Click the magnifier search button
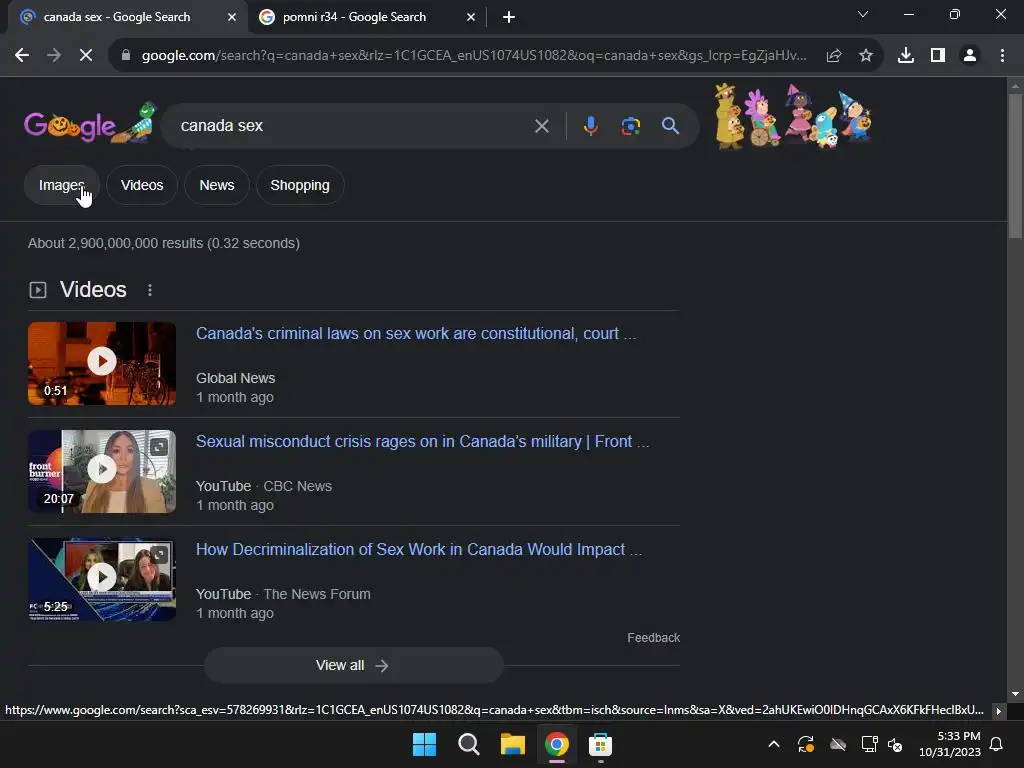The image size is (1024, 768). [670, 125]
